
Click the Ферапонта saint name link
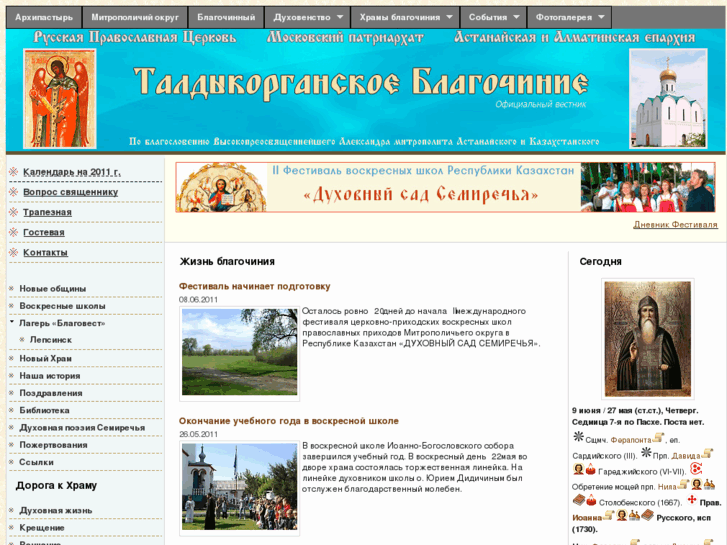click(631, 440)
